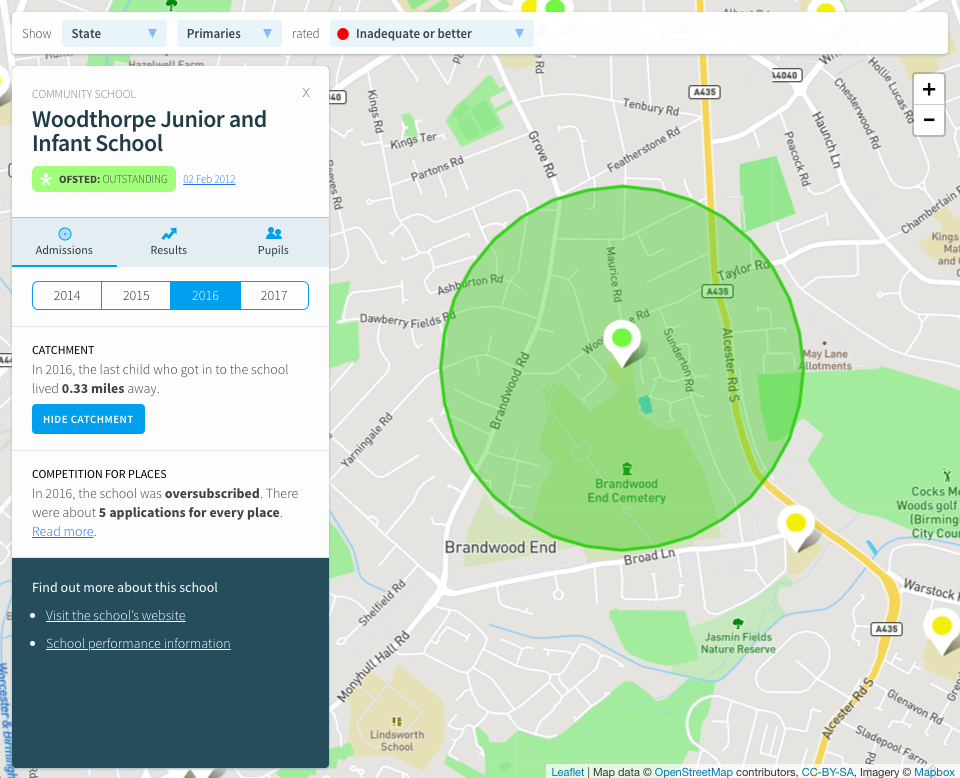This screenshot has height=778, width=960.
Task: Click the Monyhull Hall Rd label
Action: [373, 667]
